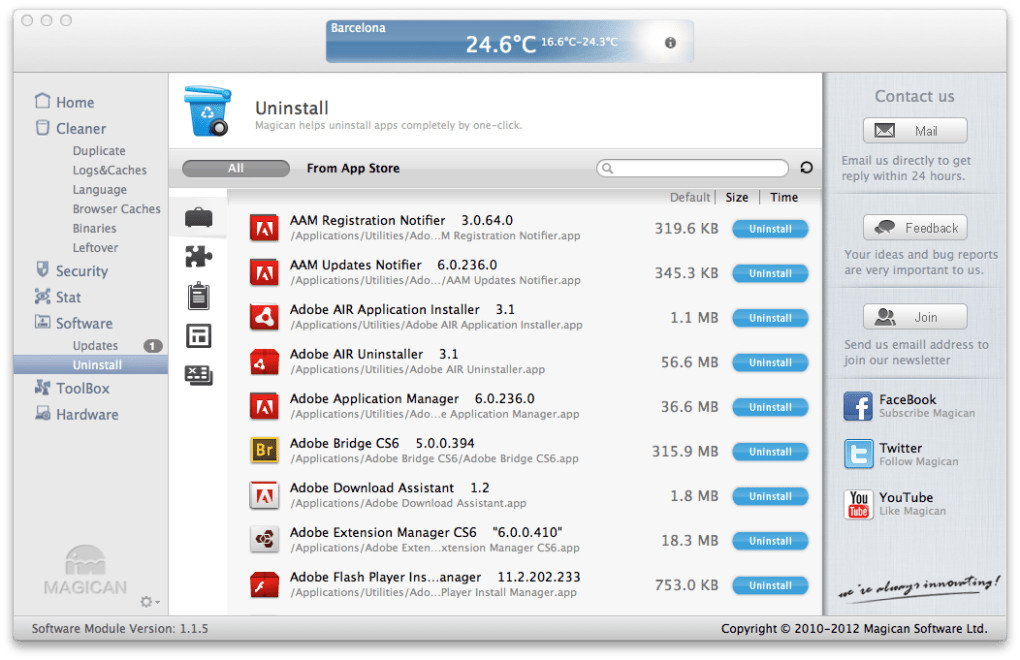The height and width of the screenshot is (660, 1020).
Task: Open the Home section
Action: click(65, 102)
